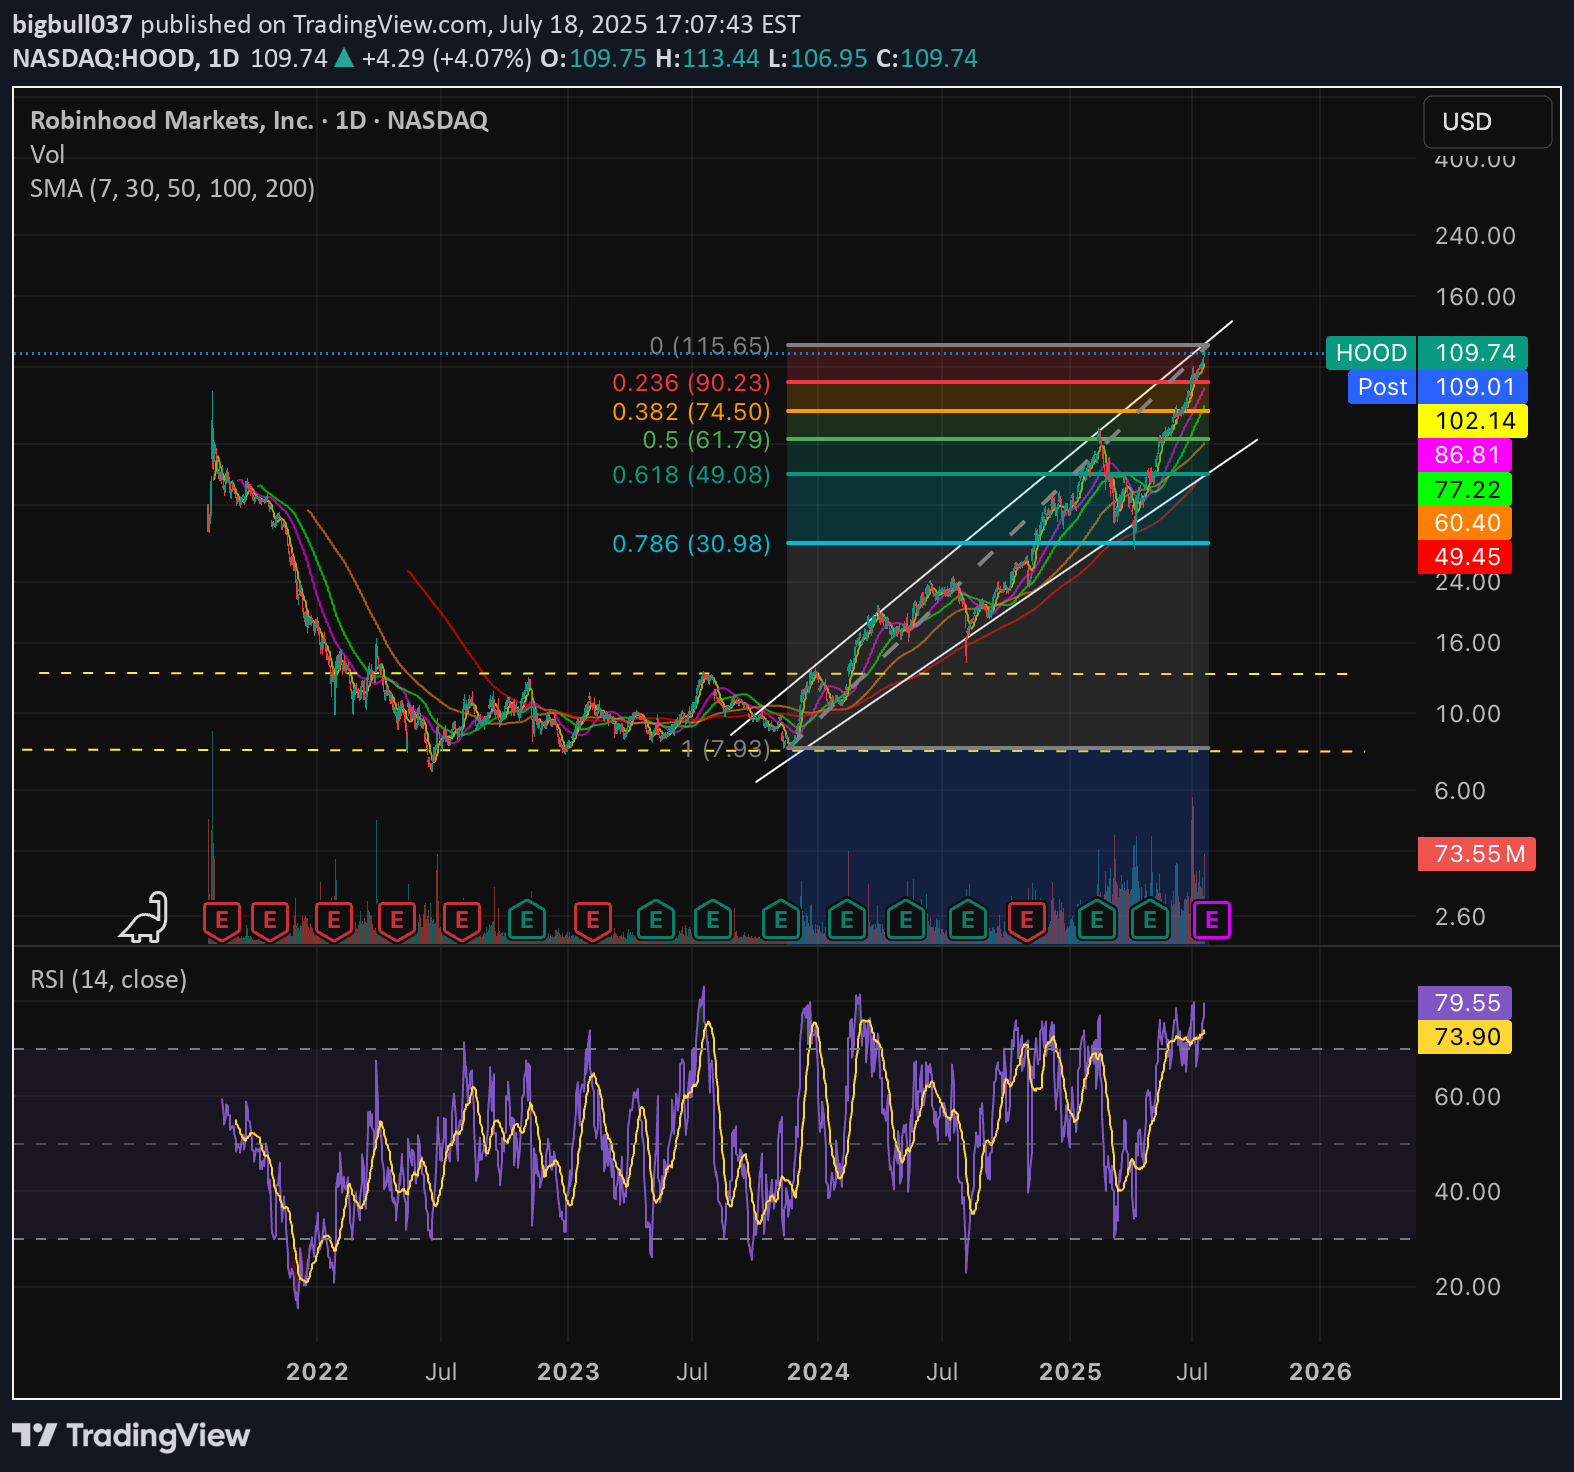Click the green up-triangle beside 109.74 in header

coord(344,58)
